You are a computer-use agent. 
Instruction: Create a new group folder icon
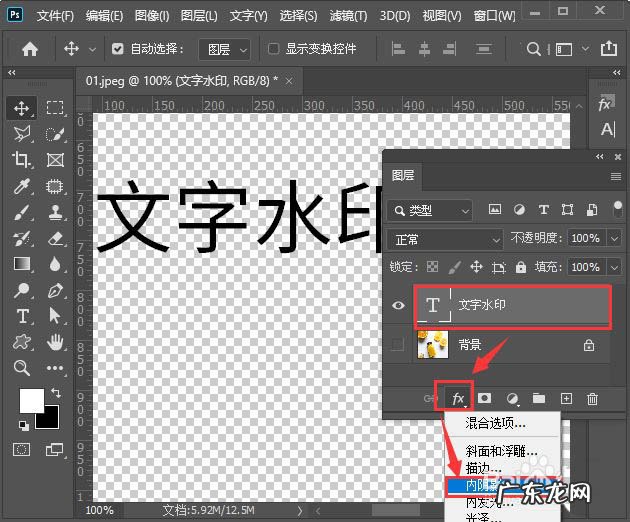pyautogui.click(x=539, y=398)
